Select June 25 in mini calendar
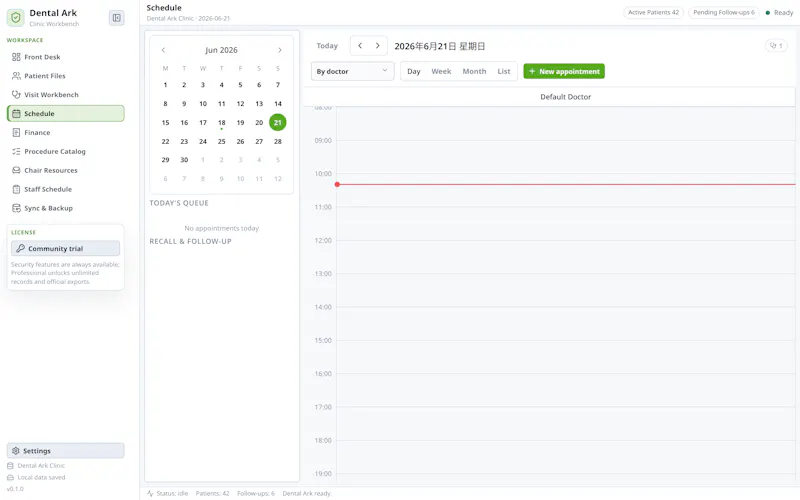Screen dimensions: 800x500 [x=221, y=141]
